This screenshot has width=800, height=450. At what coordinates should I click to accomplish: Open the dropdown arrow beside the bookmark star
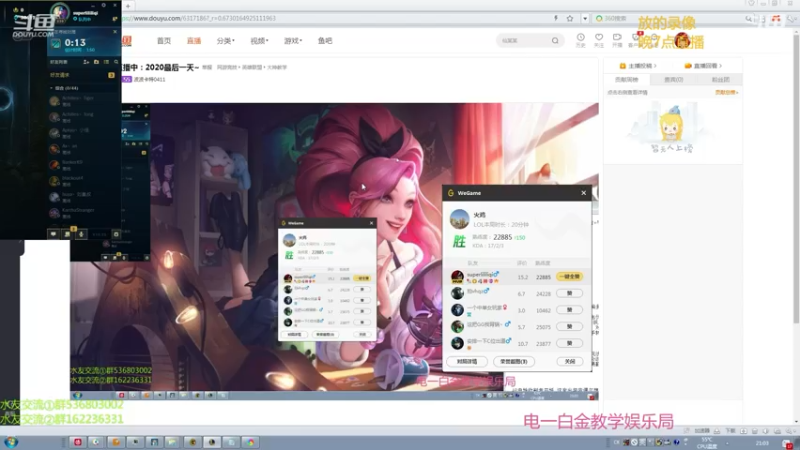585,18
